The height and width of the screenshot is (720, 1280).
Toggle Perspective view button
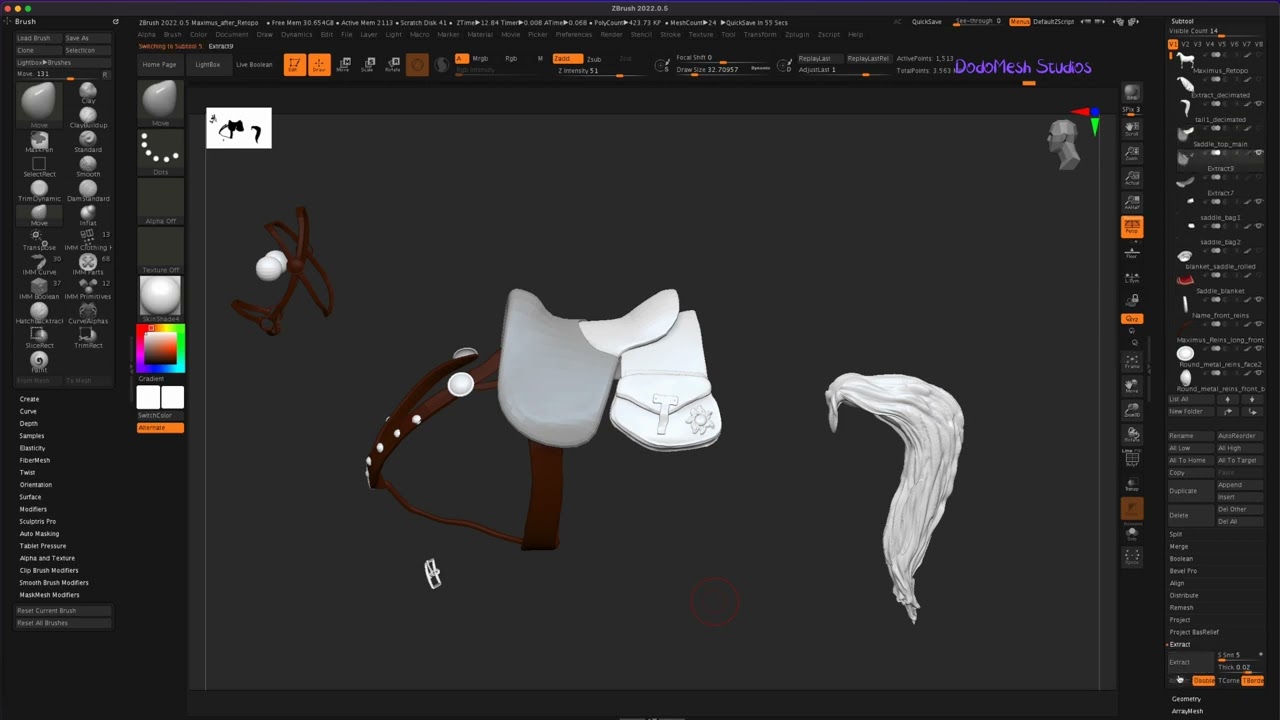click(1132, 226)
